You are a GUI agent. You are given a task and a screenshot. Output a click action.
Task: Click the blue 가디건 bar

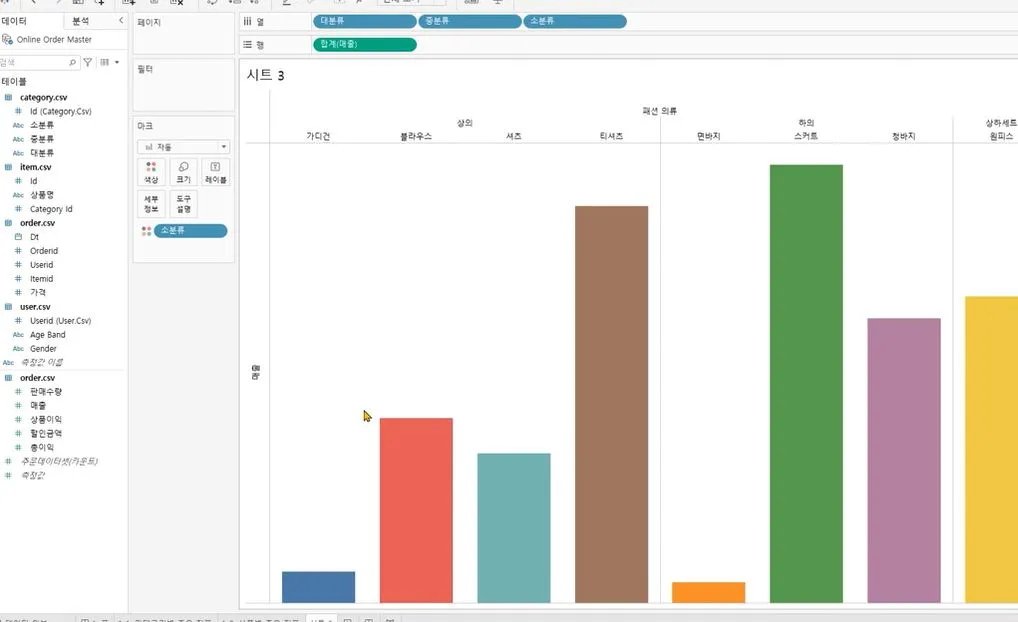(x=318, y=587)
